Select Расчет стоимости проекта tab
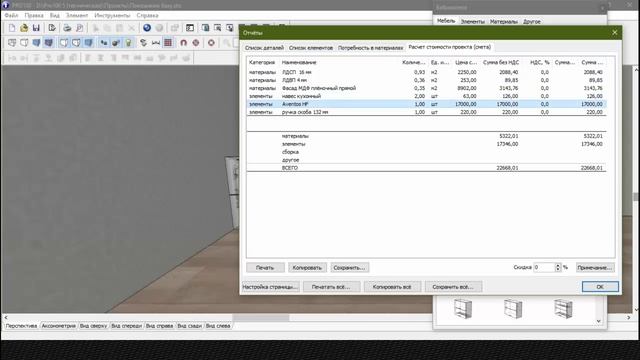The height and width of the screenshot is (360, 640). pyautogui.click(x=450, y=47)
